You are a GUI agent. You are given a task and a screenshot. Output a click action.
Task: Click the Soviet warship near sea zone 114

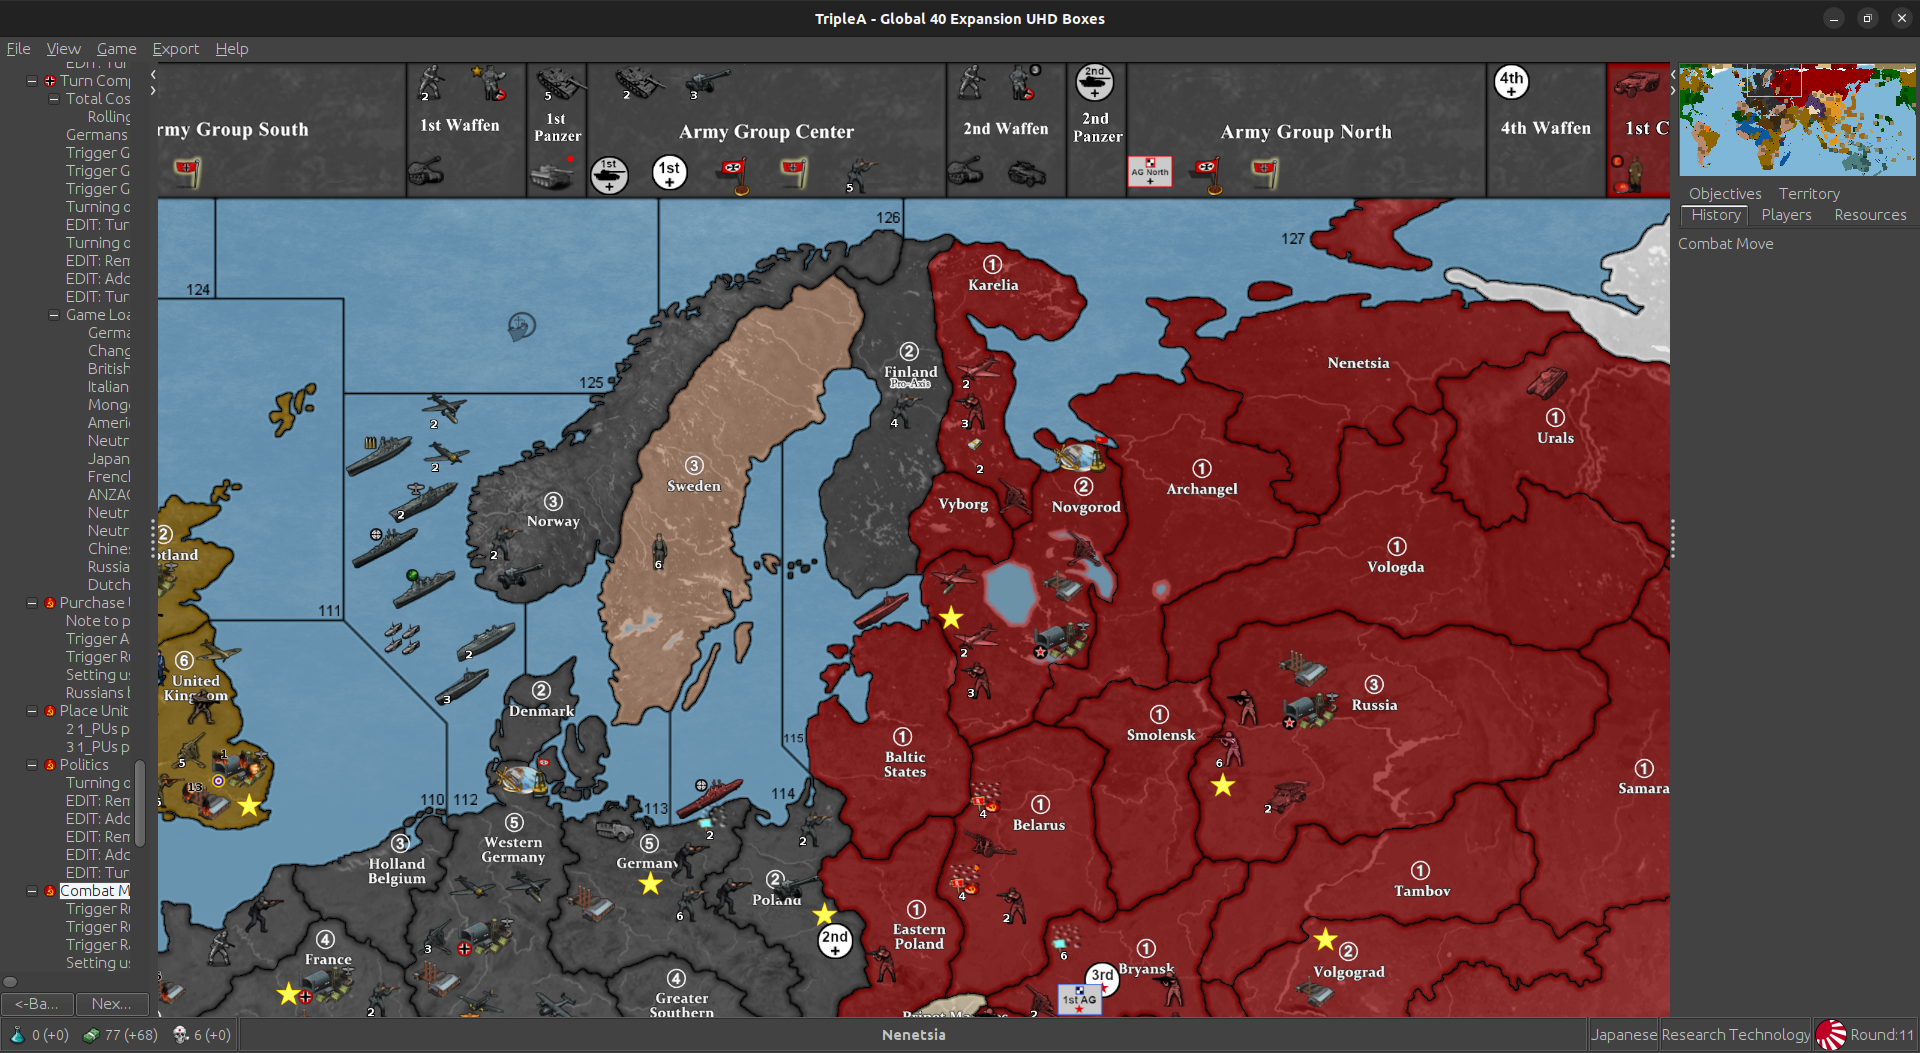coord(710,797)
